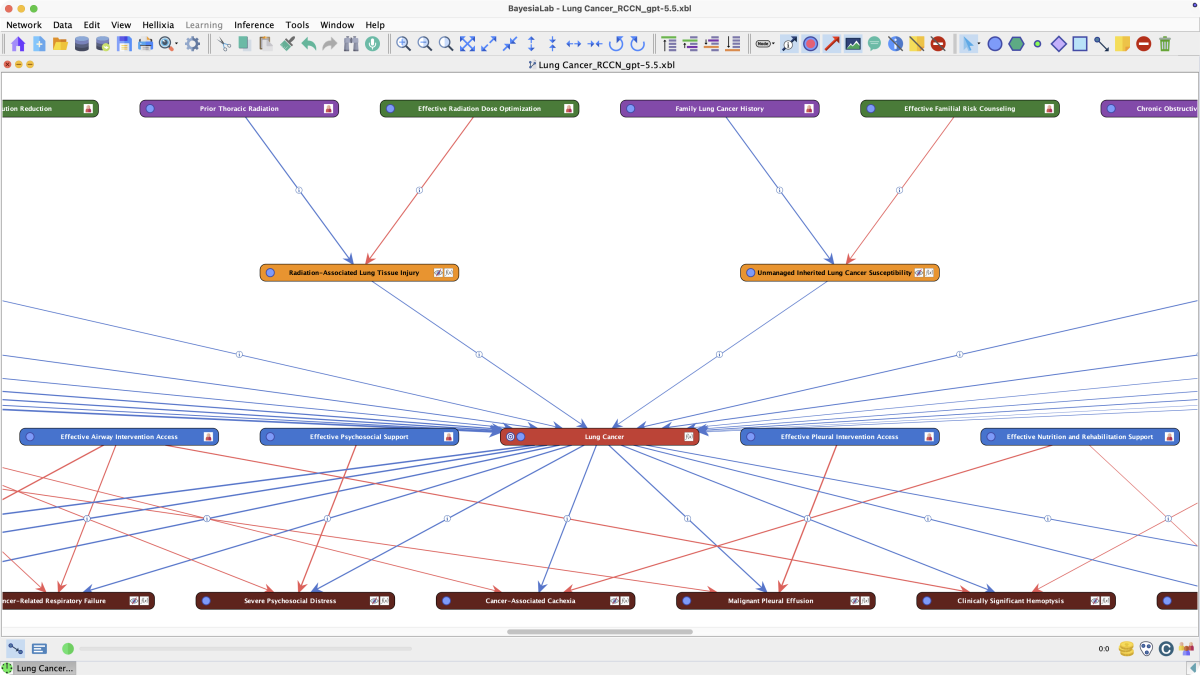1200x675 pixels.
Task: Select the light-blue square node tool
Action: (x=1080, y=44)
